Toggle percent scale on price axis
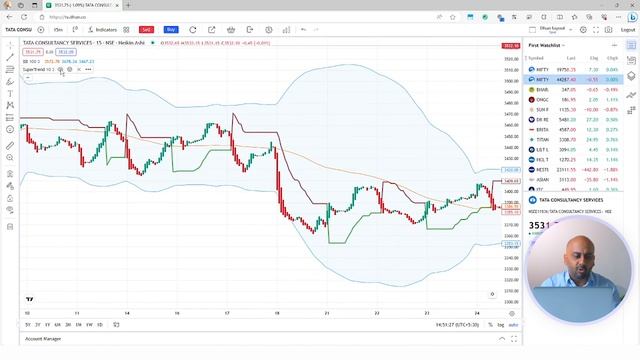The width and height of the screenshot is (640, 360). click(x=490, y=325)
